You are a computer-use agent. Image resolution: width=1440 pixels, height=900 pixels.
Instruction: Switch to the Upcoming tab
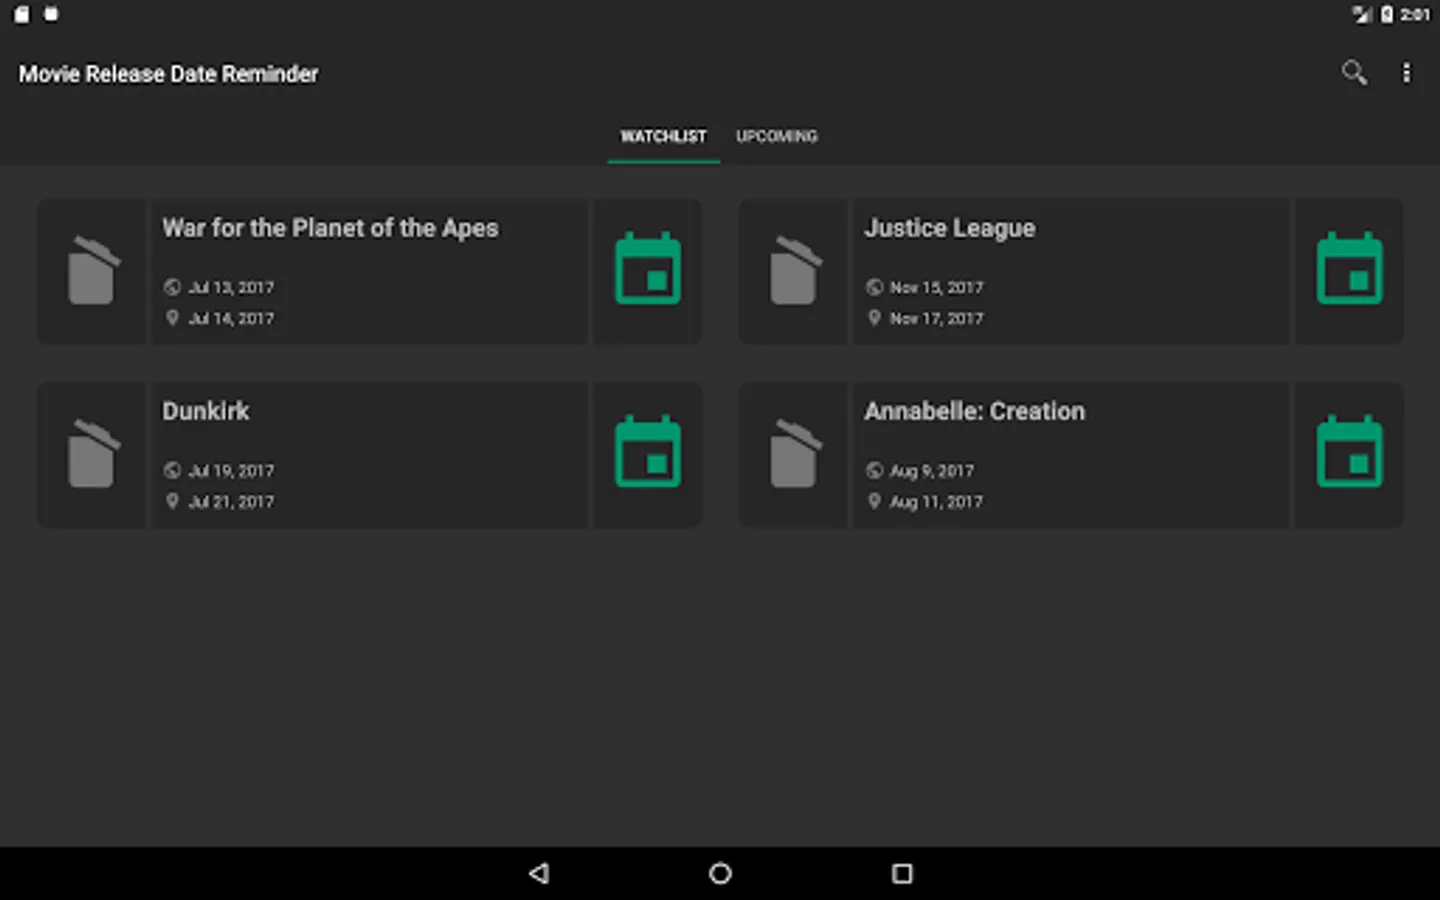point(777,136)
